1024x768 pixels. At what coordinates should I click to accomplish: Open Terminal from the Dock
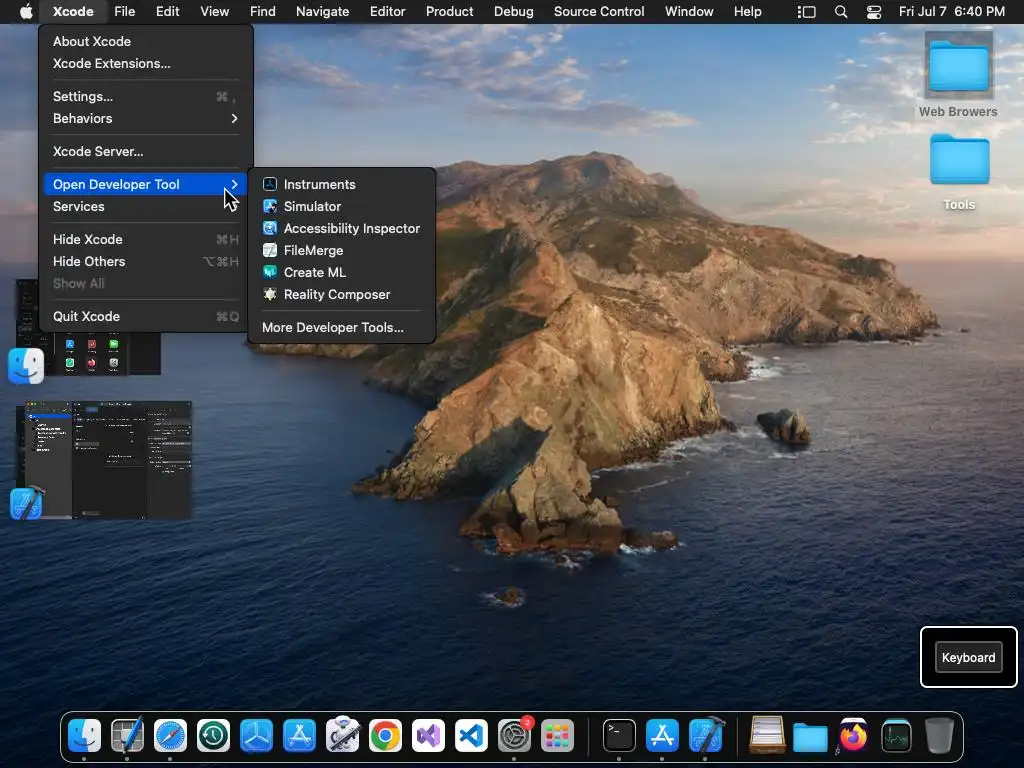click(619, 737)
